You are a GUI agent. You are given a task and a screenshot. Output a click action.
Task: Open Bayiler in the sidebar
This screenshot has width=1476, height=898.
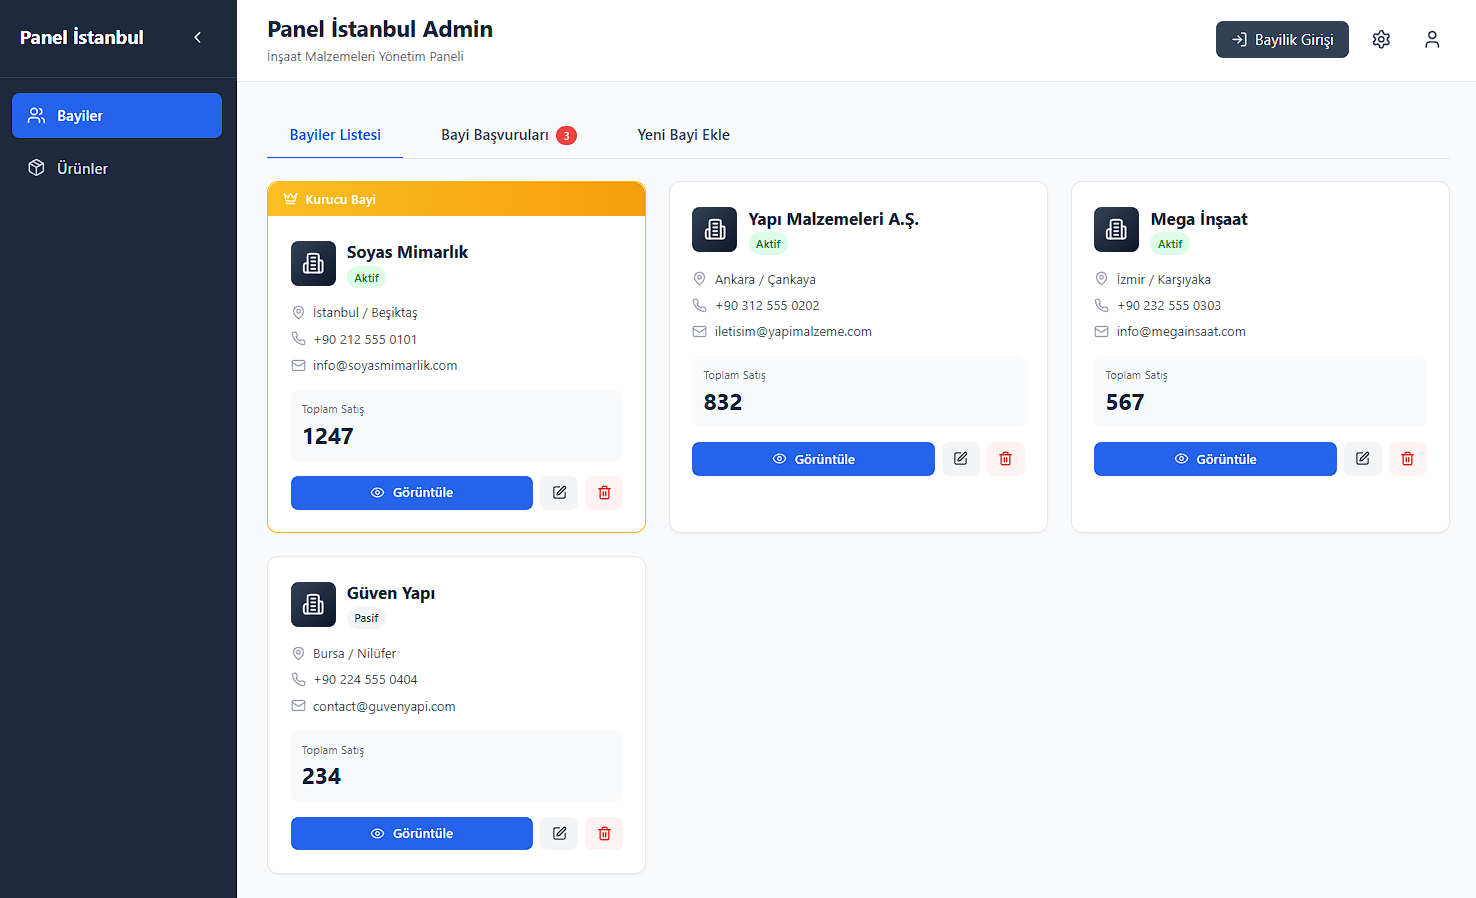pyautogui.click(x=117, y=116)
